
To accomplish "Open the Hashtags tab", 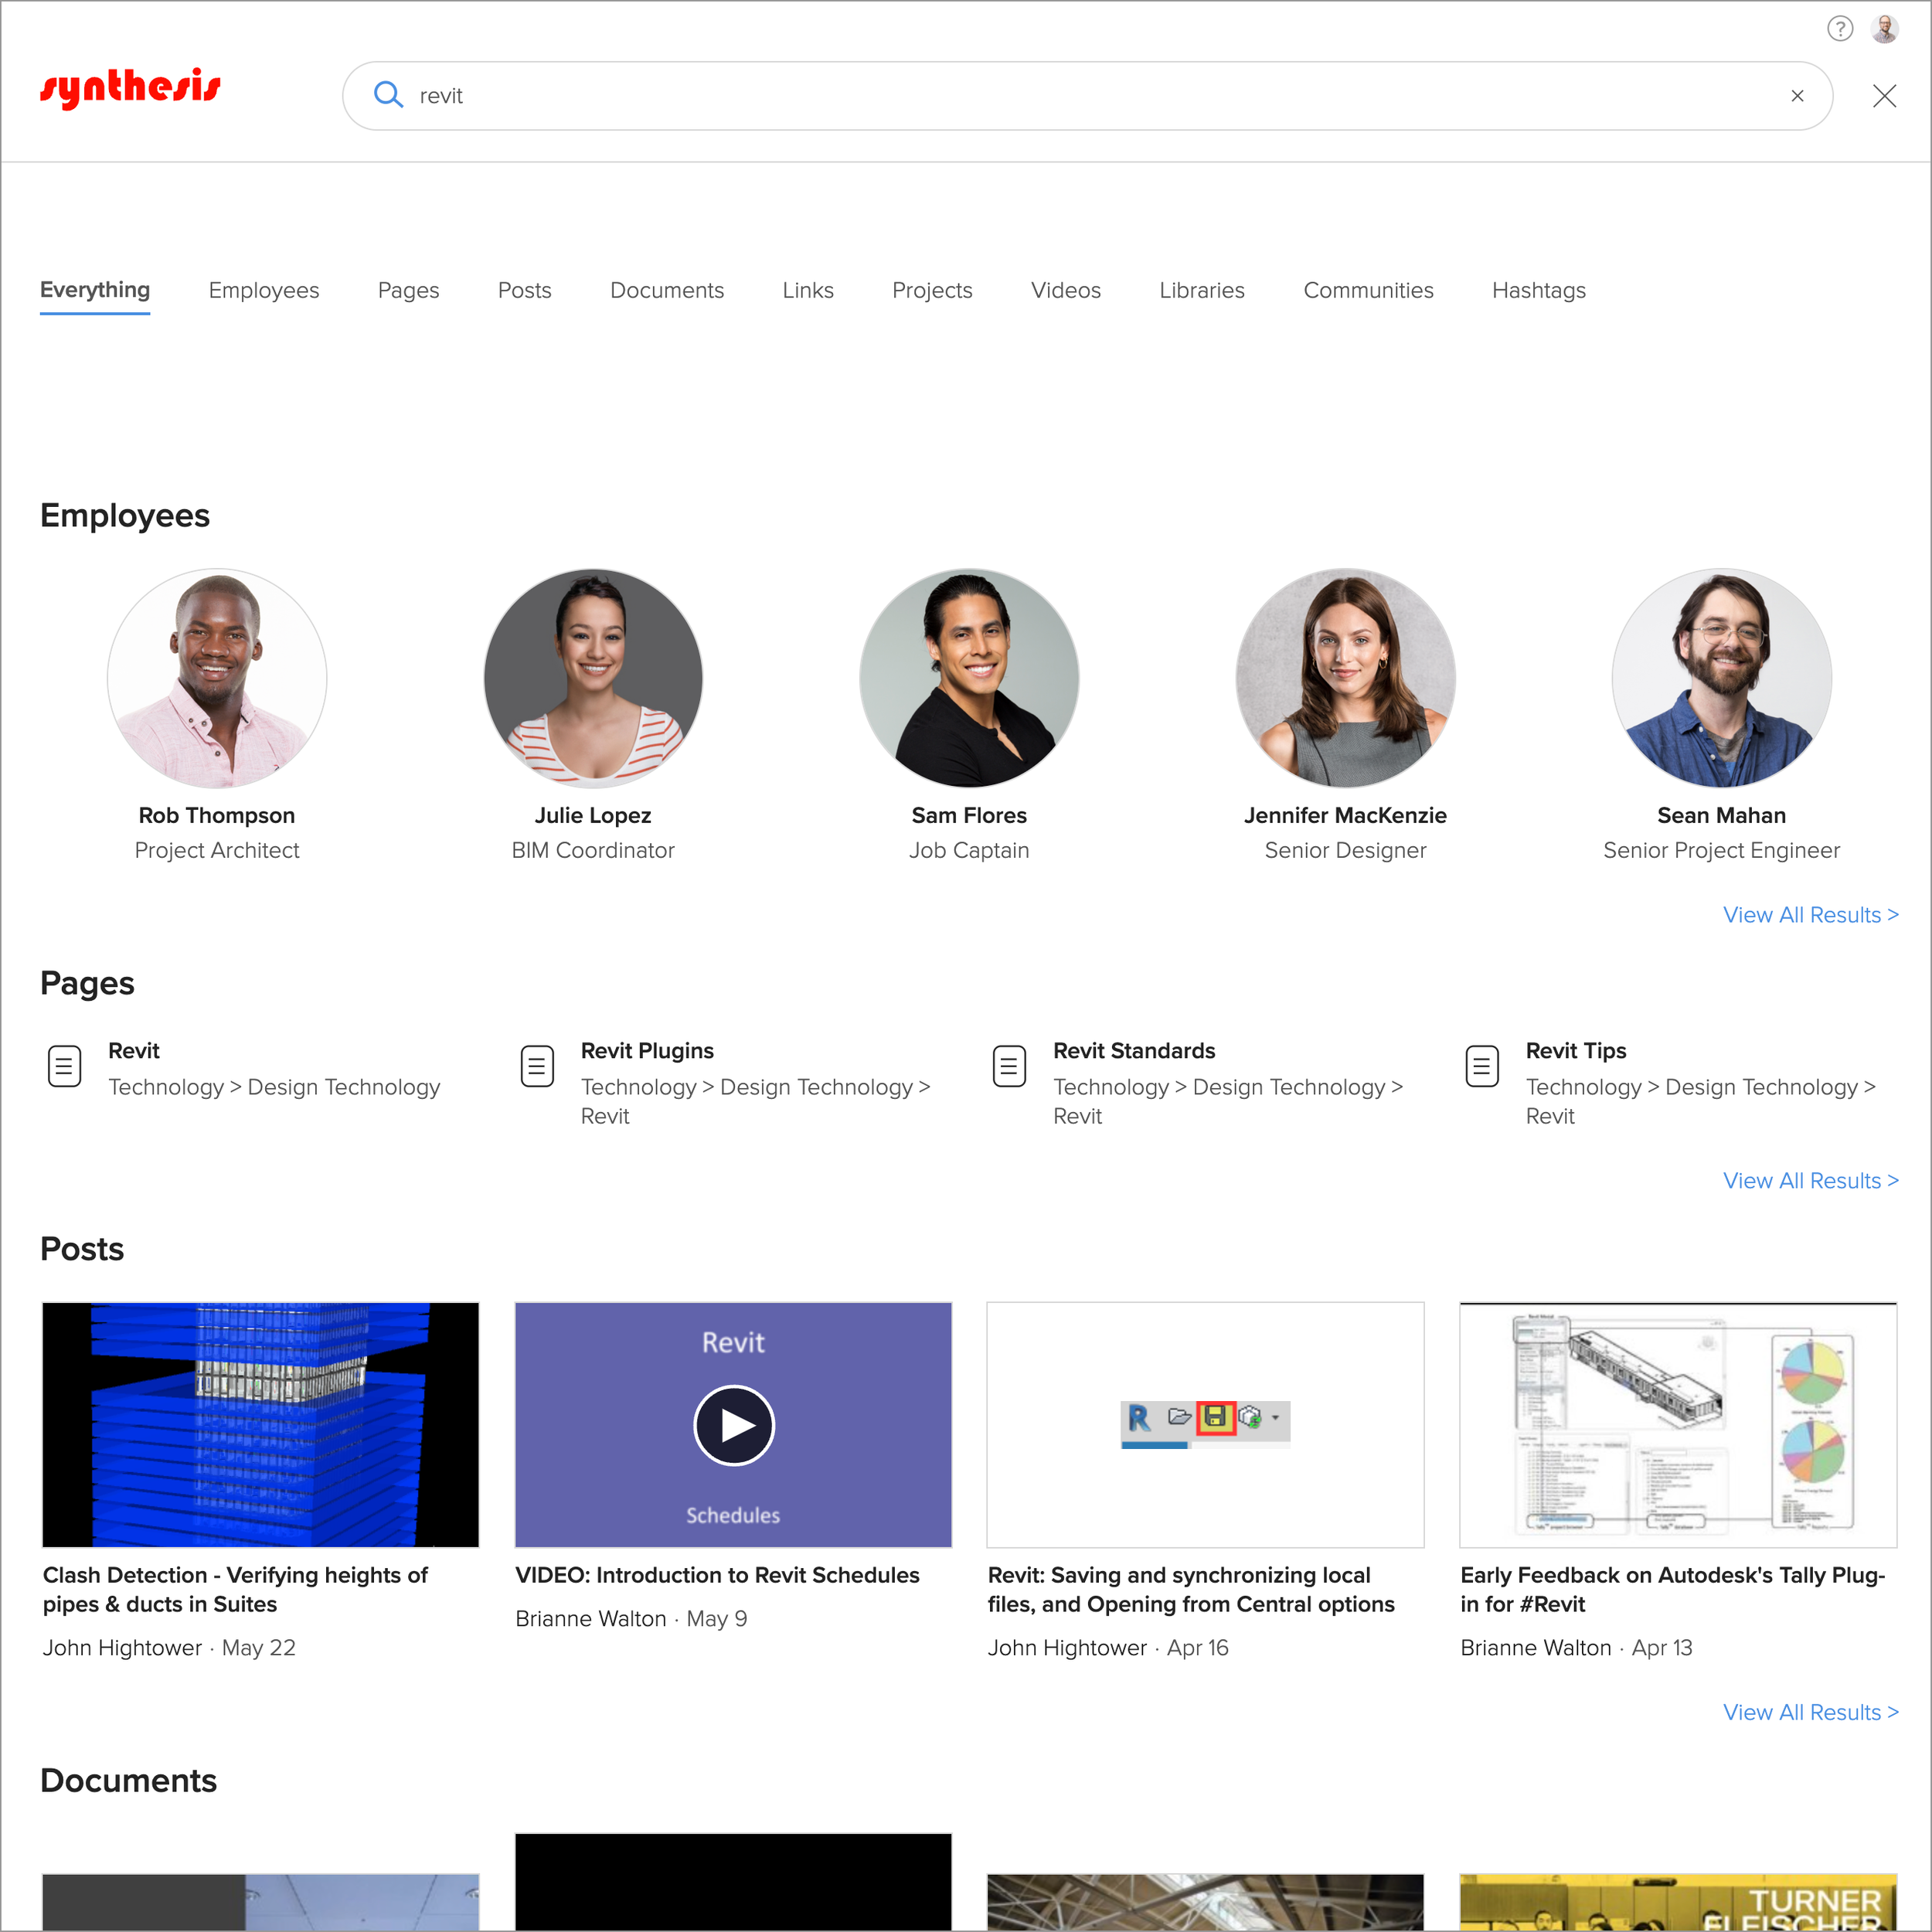I will (x=1538, y=290).
